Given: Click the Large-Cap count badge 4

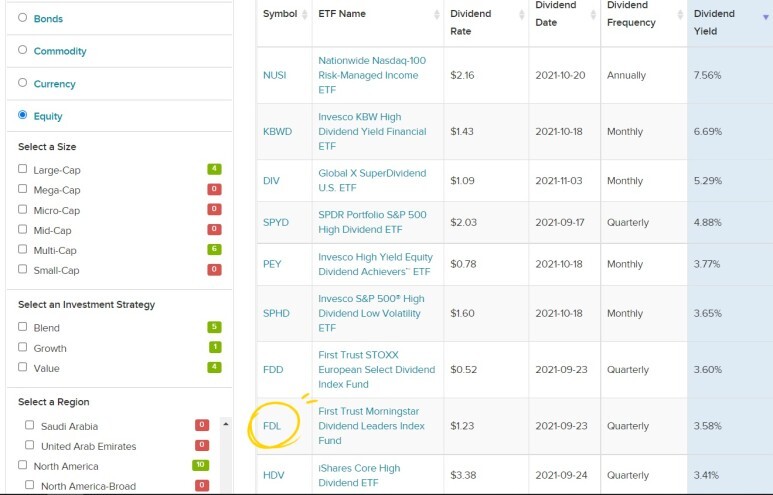Looking at the screenshot, I should click(214, 169).
